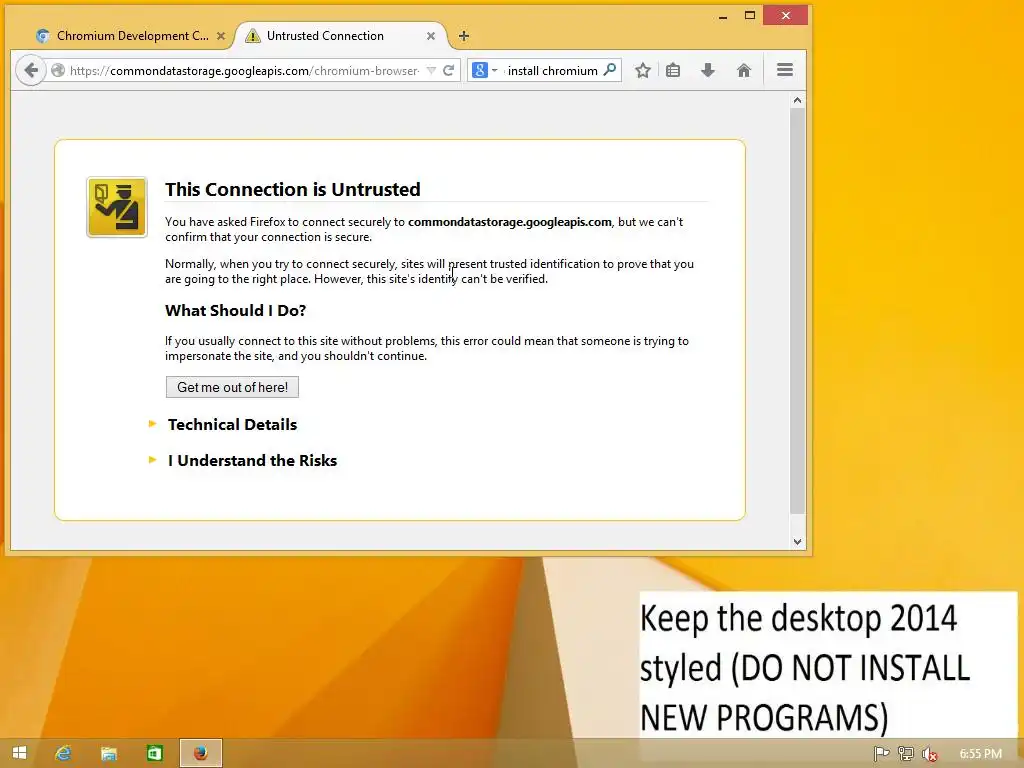Go to the Firefox Home page icon
The image size is (1024, 768).
[x=744, y=70]
